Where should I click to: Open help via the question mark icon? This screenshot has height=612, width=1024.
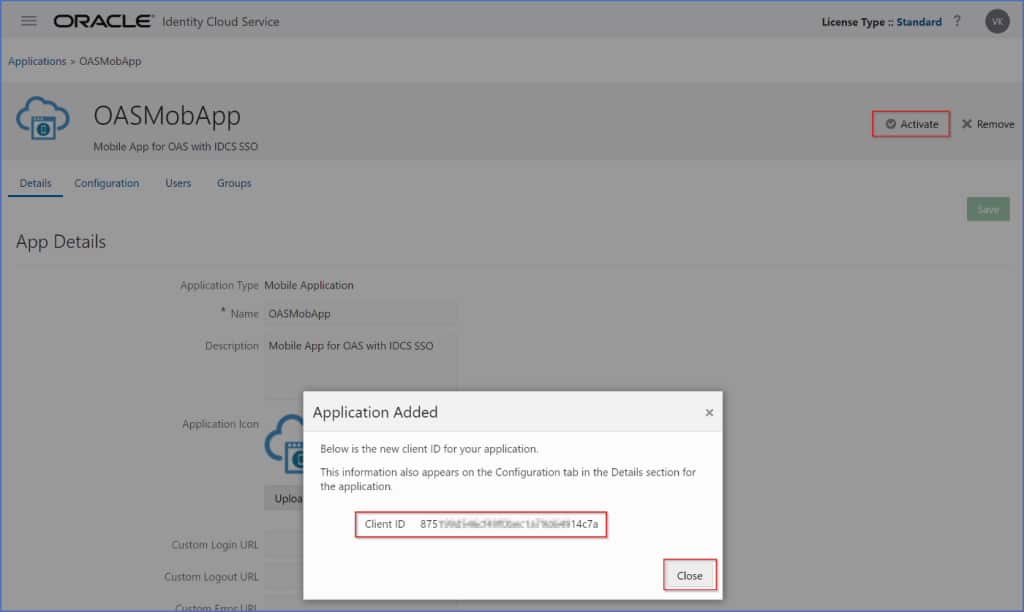[957, 21]
